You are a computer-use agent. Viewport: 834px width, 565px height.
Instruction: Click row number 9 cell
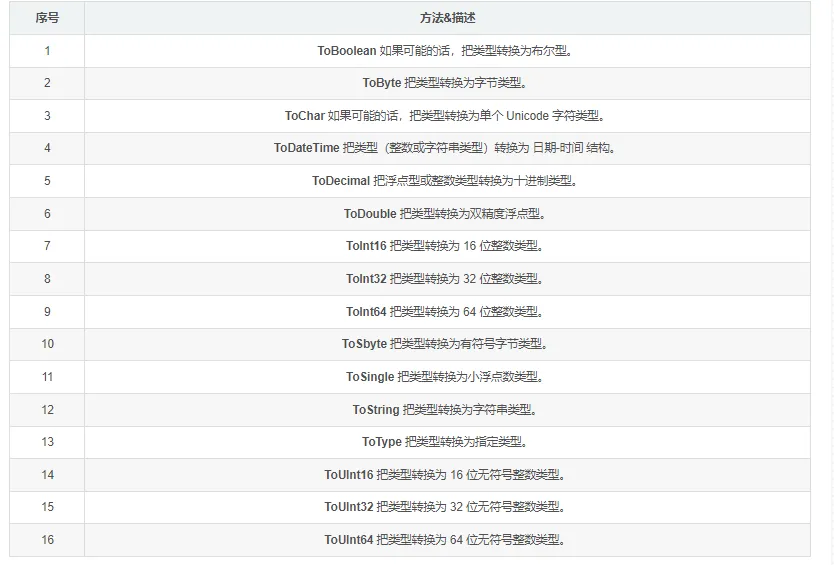point(47,312)
